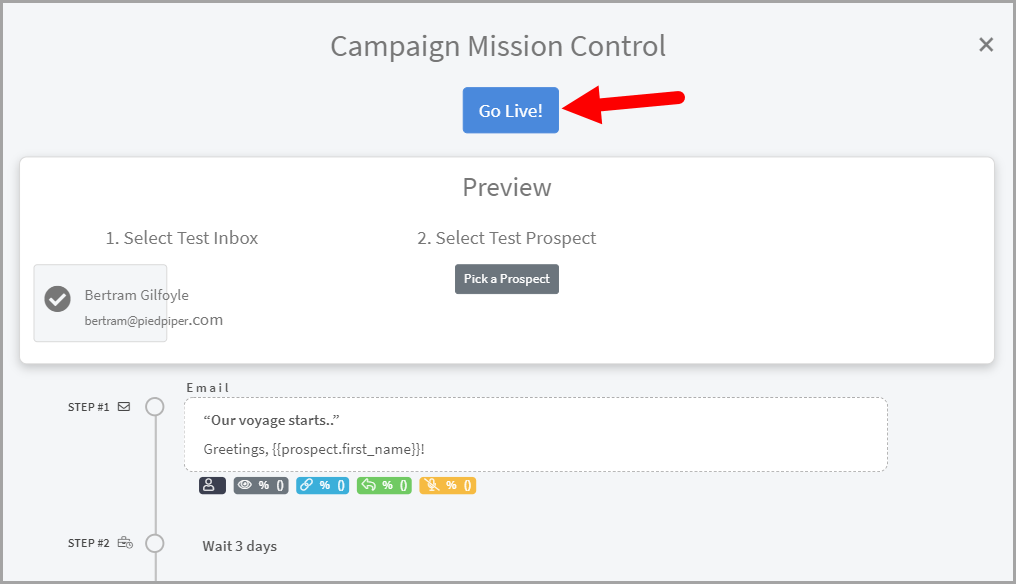Viewport: 1016px width, 584px height.
Task: Click the gray eye opens badge
Action: pos(260,485)
